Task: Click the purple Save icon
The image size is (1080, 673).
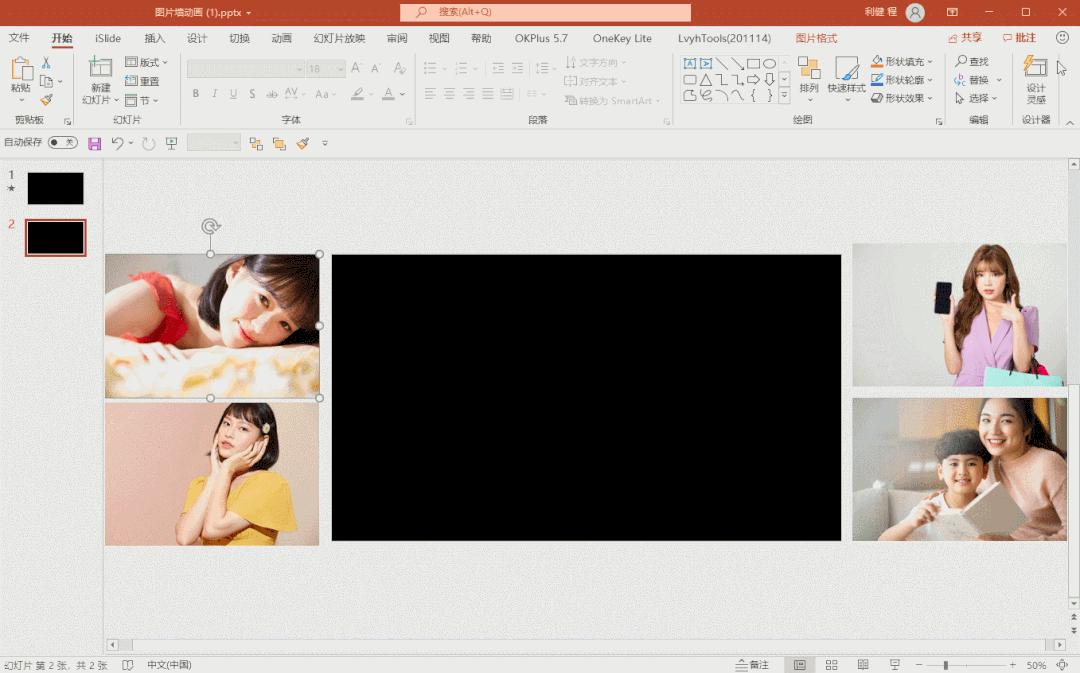Action: coord(95,144)
